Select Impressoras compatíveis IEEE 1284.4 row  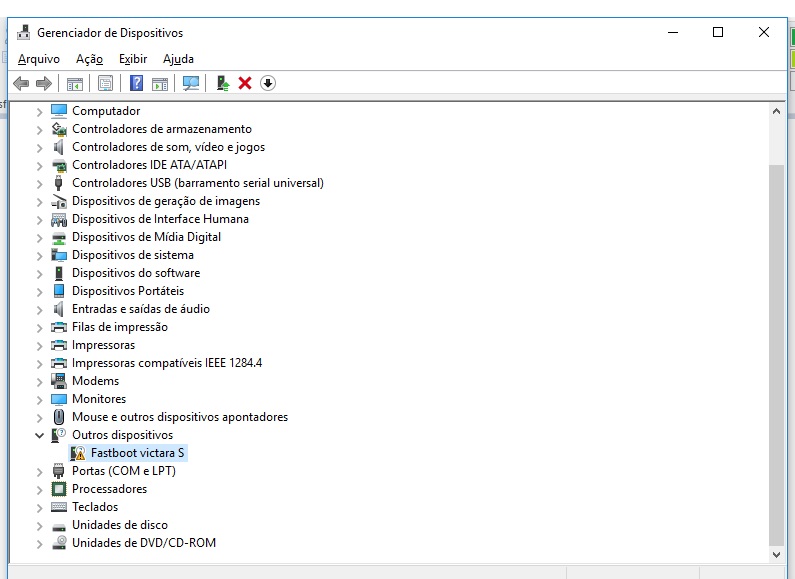tap(167, 363)
